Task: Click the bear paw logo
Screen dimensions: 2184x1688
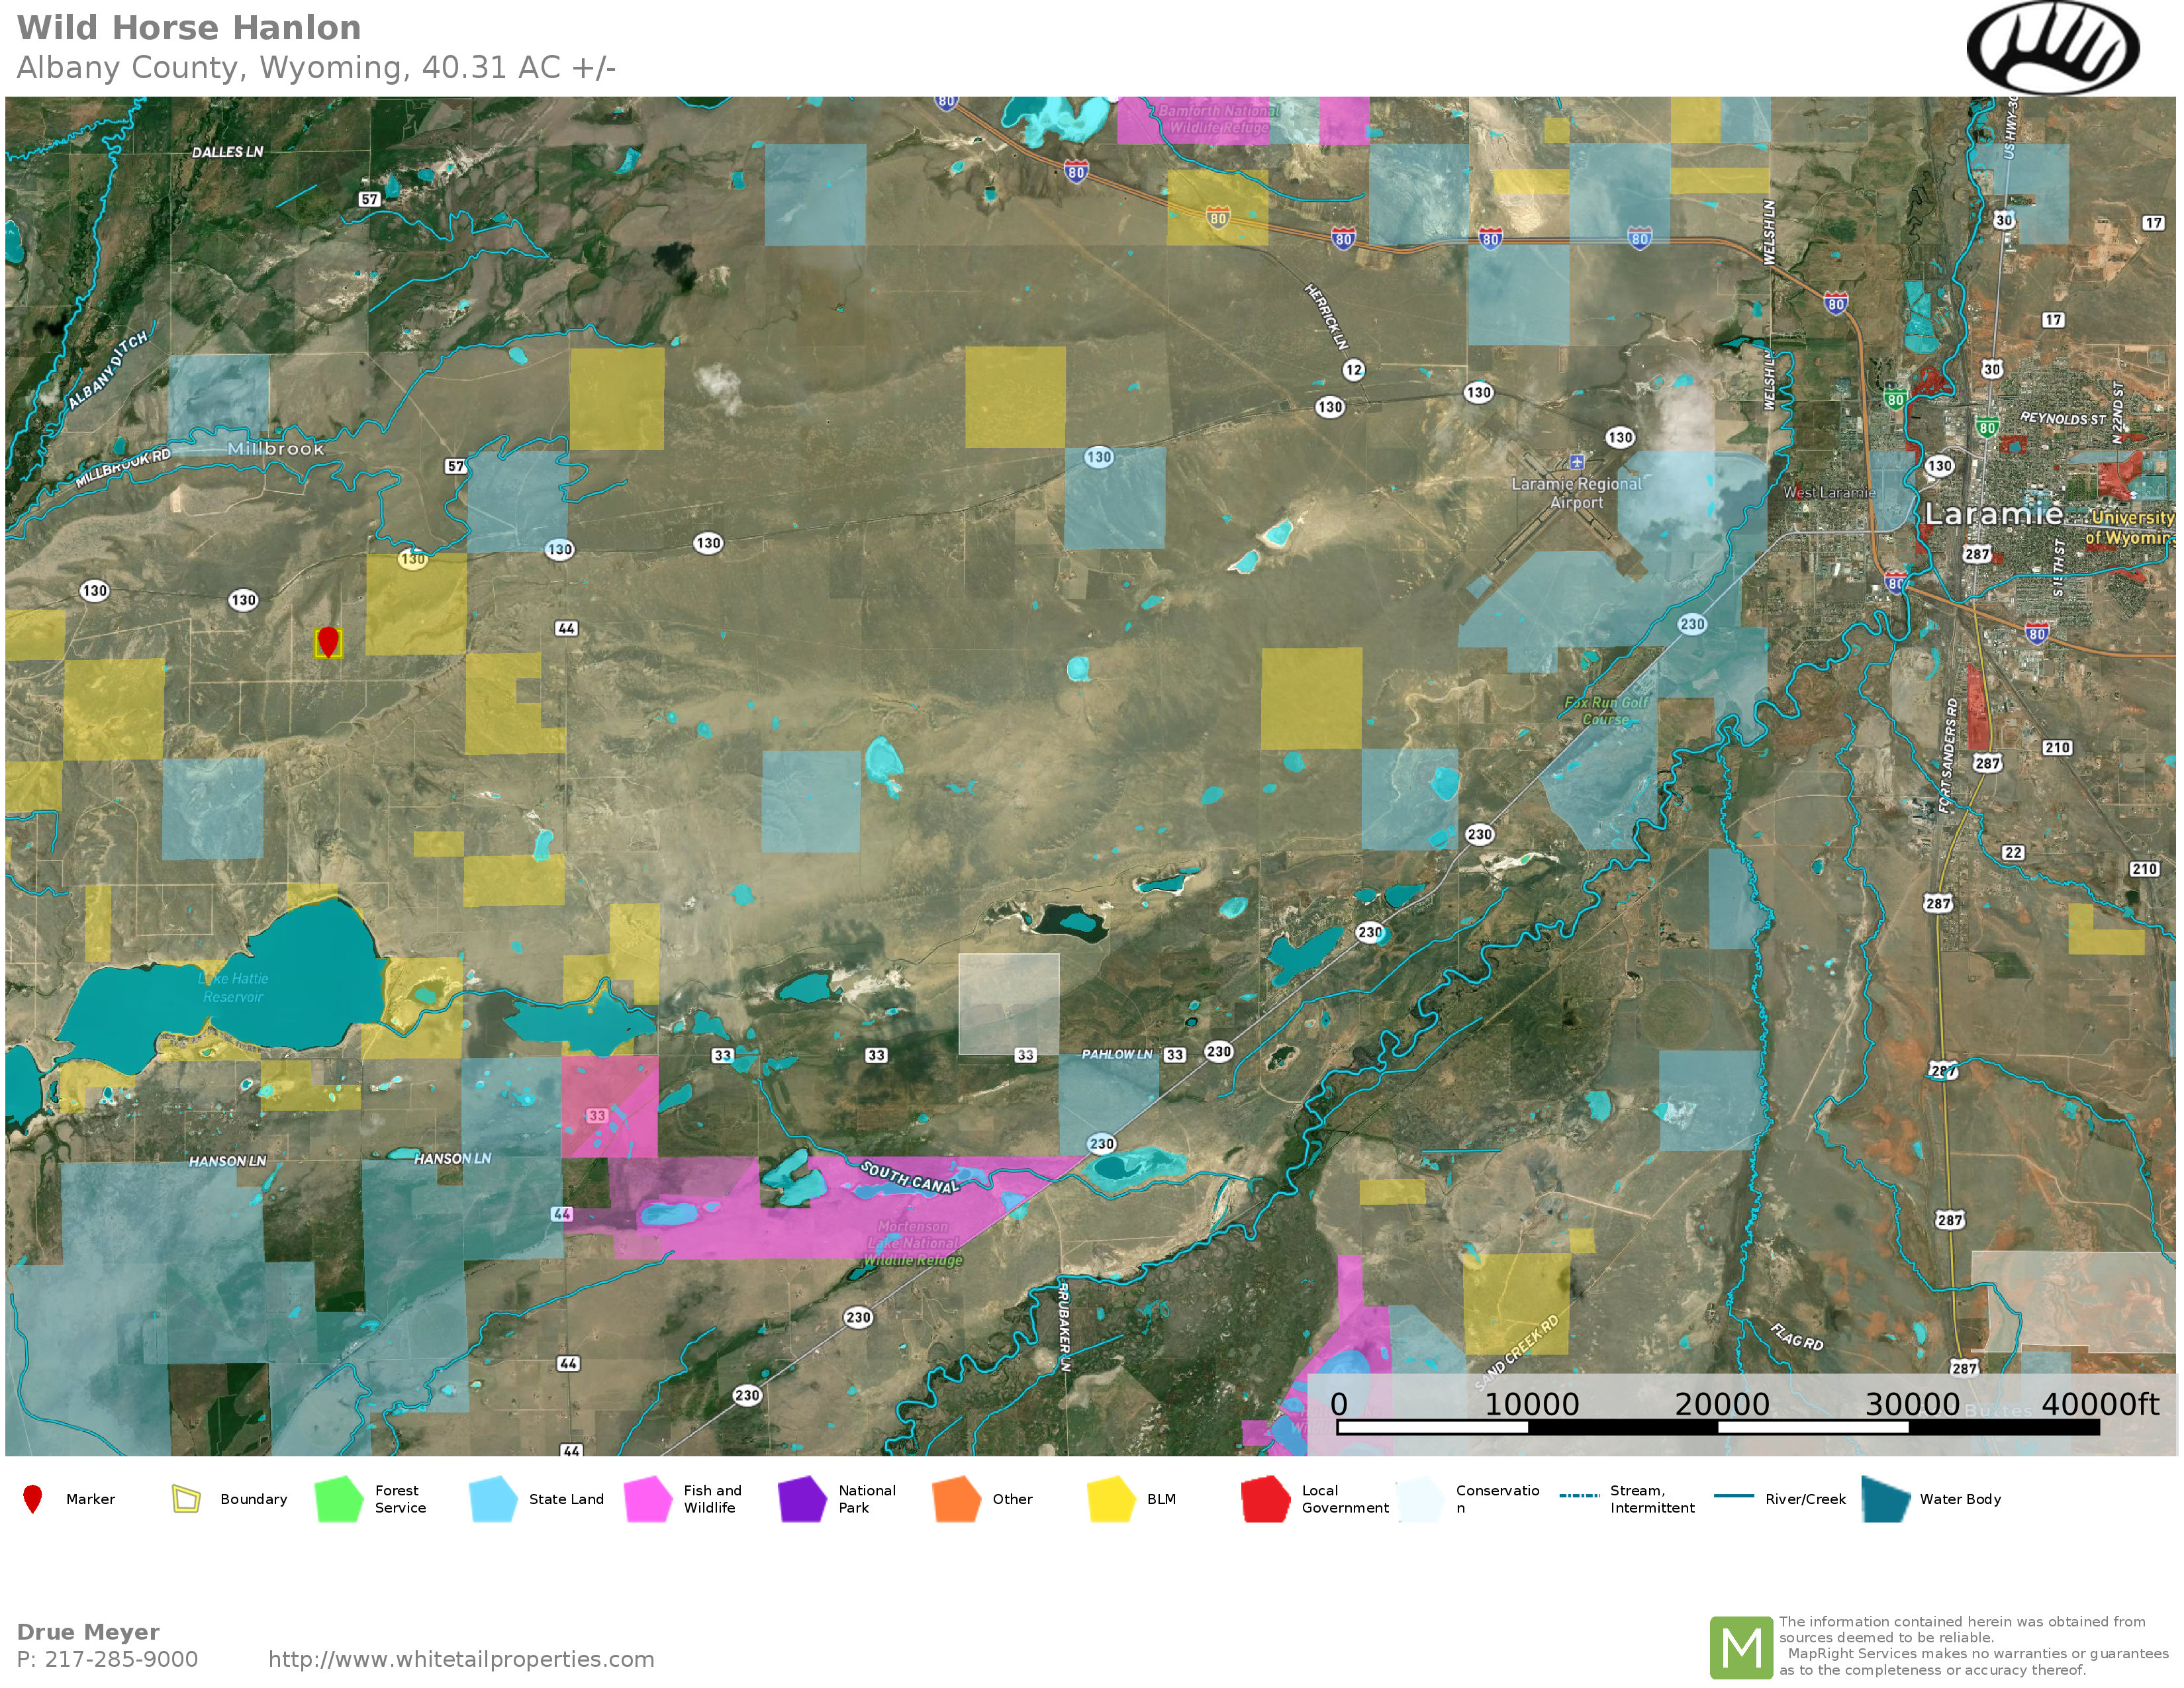Action: point(2052,47)
